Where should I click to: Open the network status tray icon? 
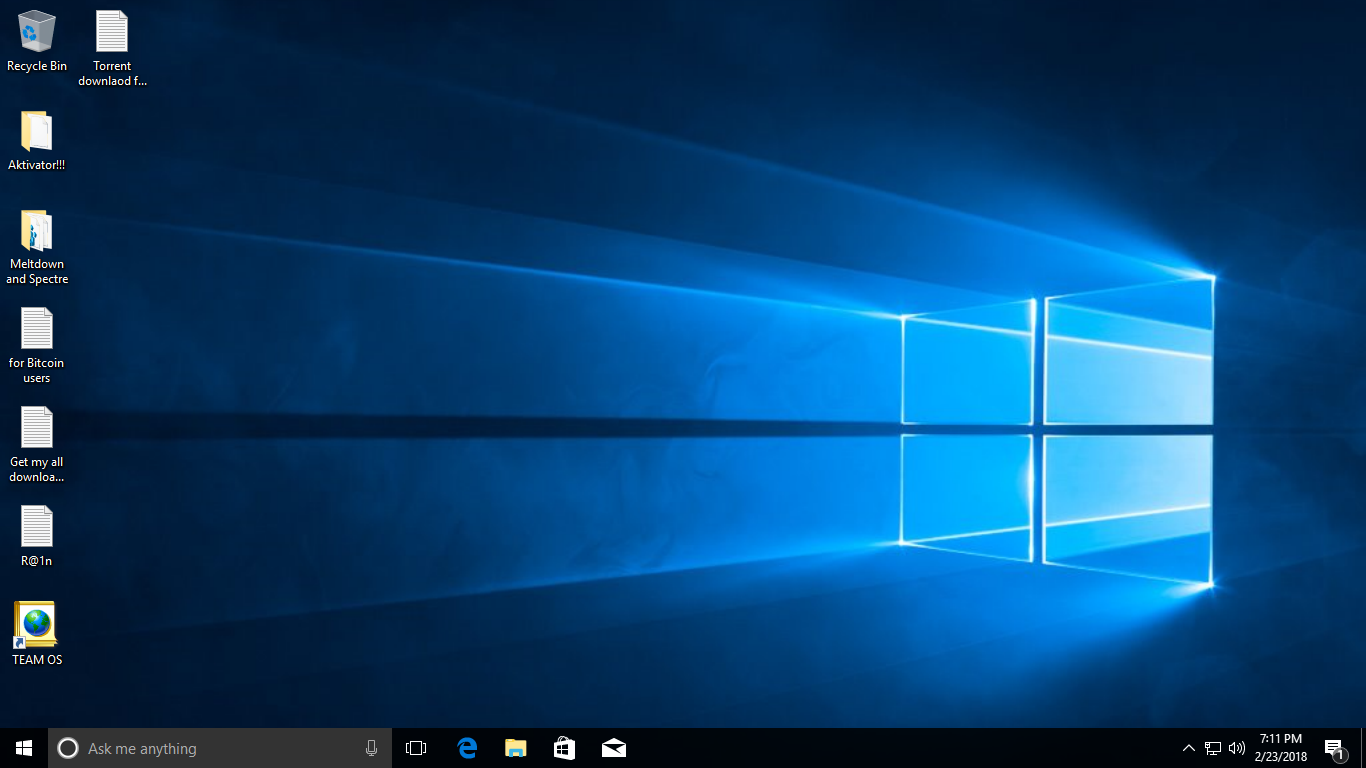point(1213,748)
